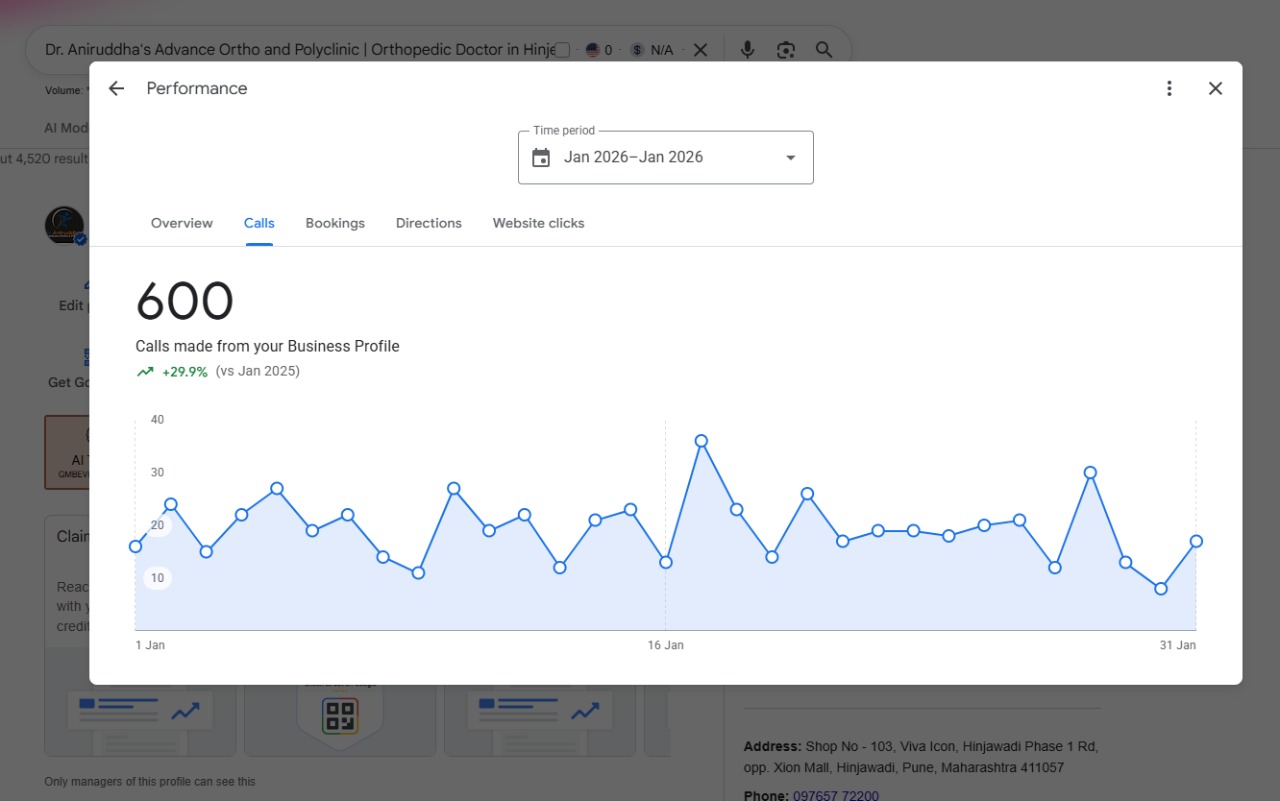Switch to the Overview tab
The image size is (1280, 801).
[x=182, y=223]
